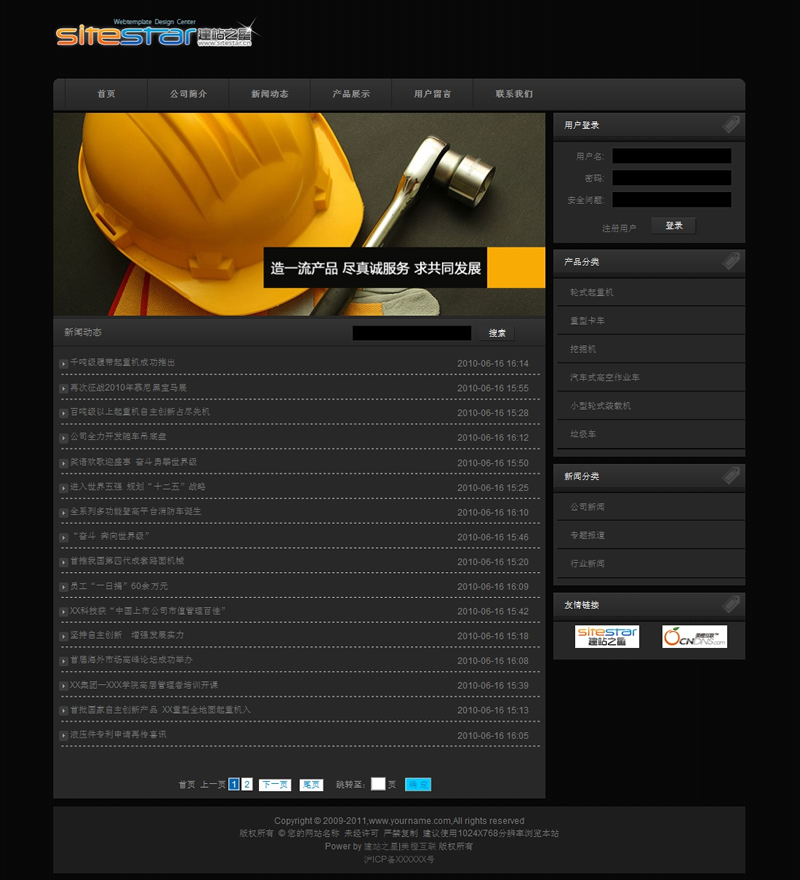Click arrow icon beside 千吨级履带起重机成功推出

coord(64,363)
